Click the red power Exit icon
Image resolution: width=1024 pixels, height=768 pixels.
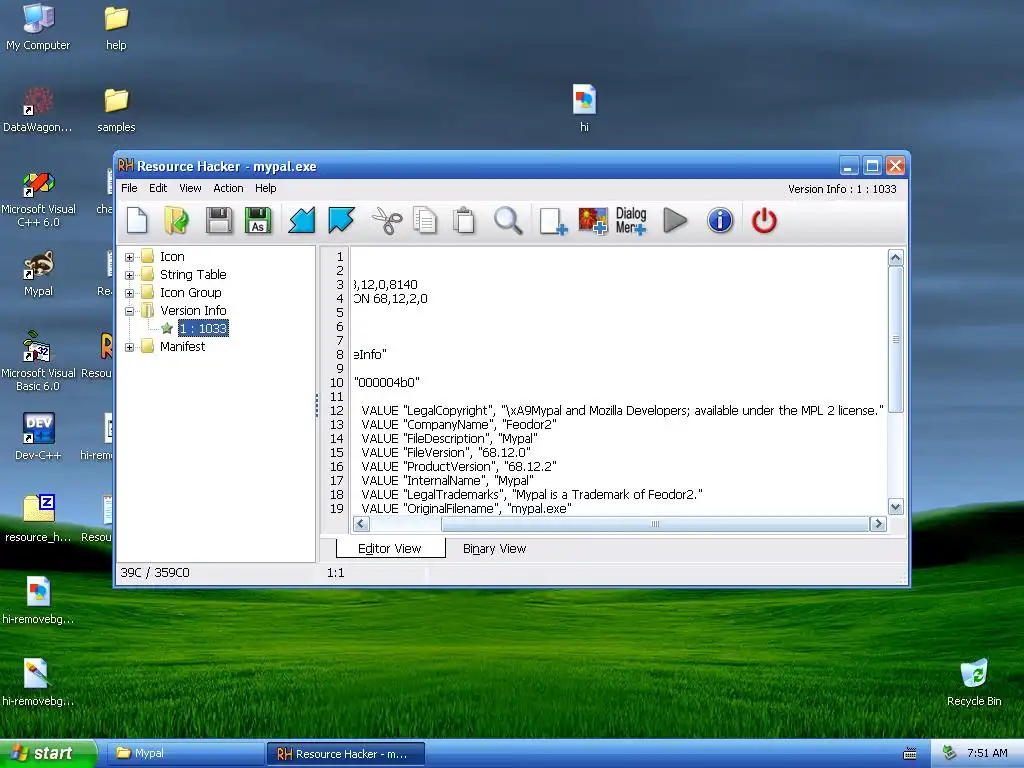tap(764, 221)
